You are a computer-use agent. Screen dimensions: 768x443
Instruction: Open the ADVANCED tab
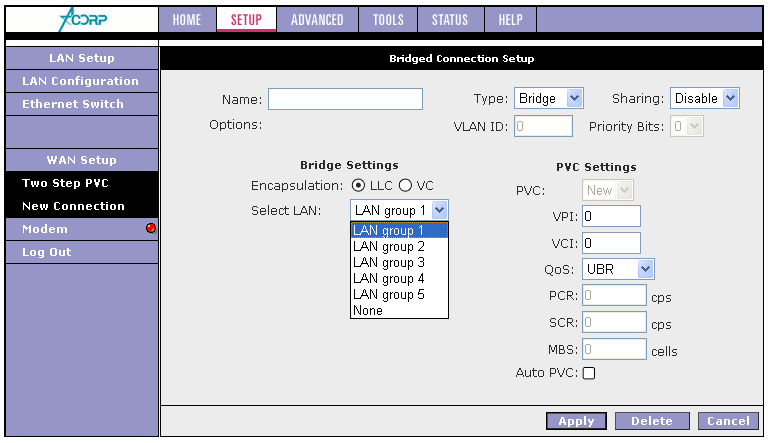coord(317,20)
